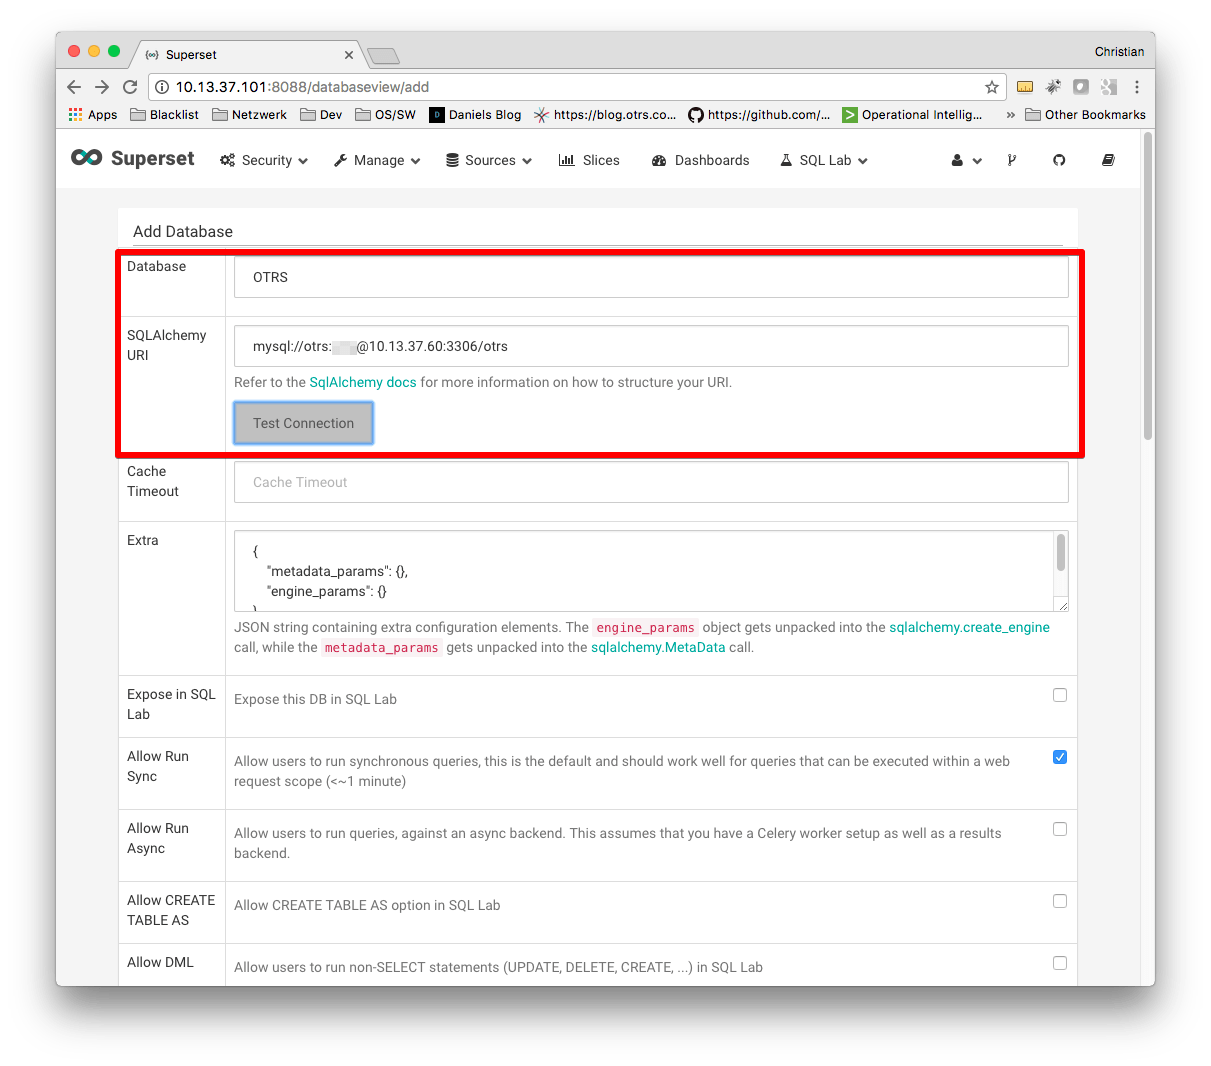1211x1066 pixels.
Task: Click the Extra textarea scrollbar
Action: 1061,552
